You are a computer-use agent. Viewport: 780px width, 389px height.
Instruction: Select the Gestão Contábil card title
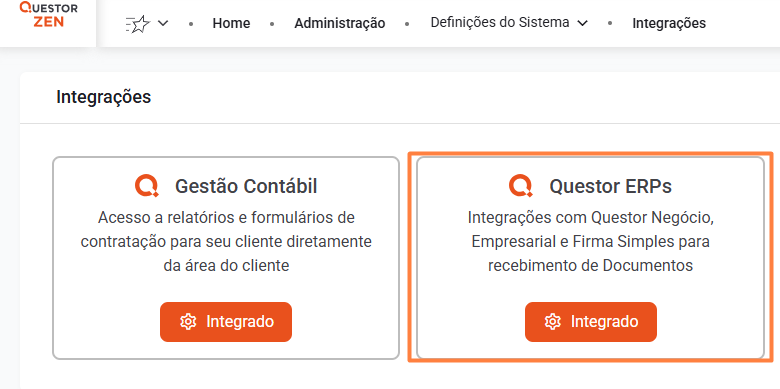click(246, 187)
